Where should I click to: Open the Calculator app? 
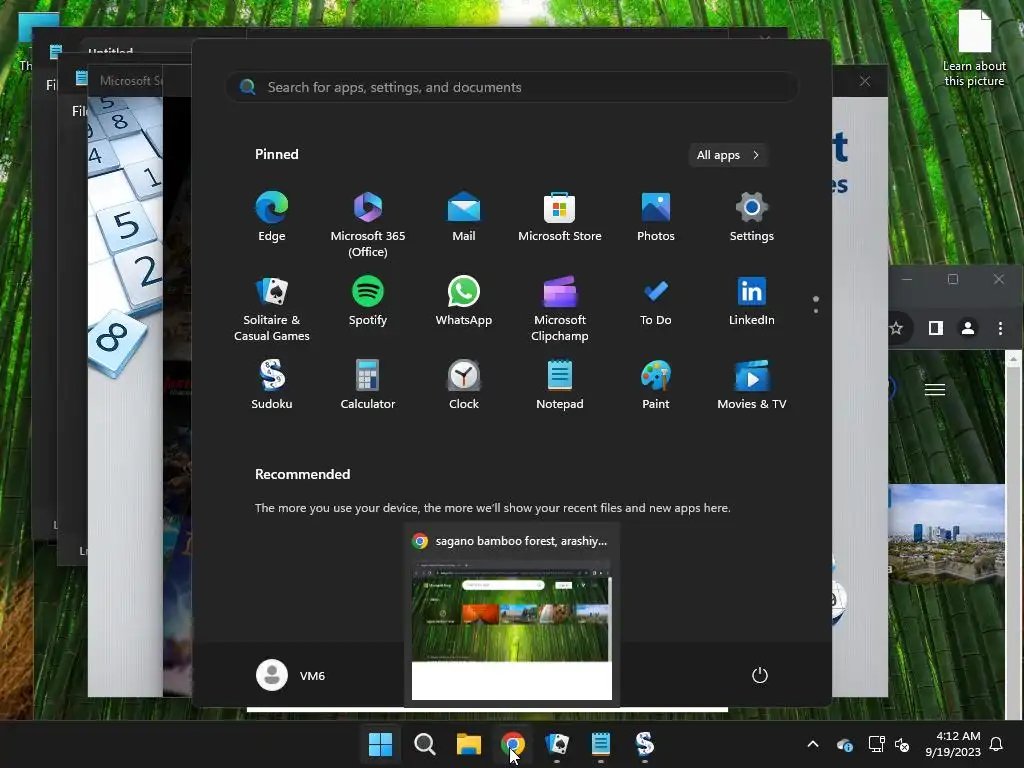tap(368, 385)
